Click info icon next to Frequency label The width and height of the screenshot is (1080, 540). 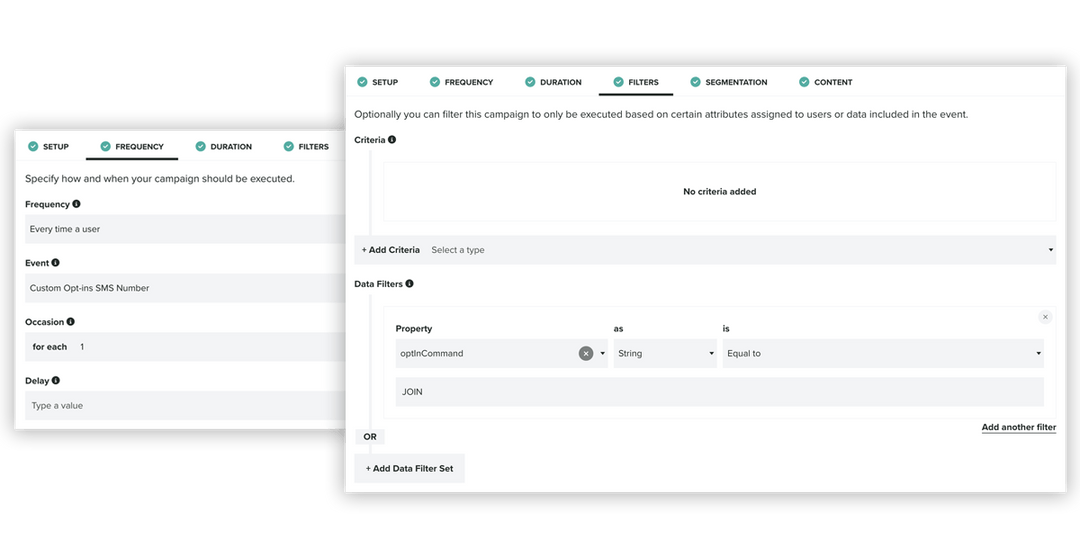77,204
